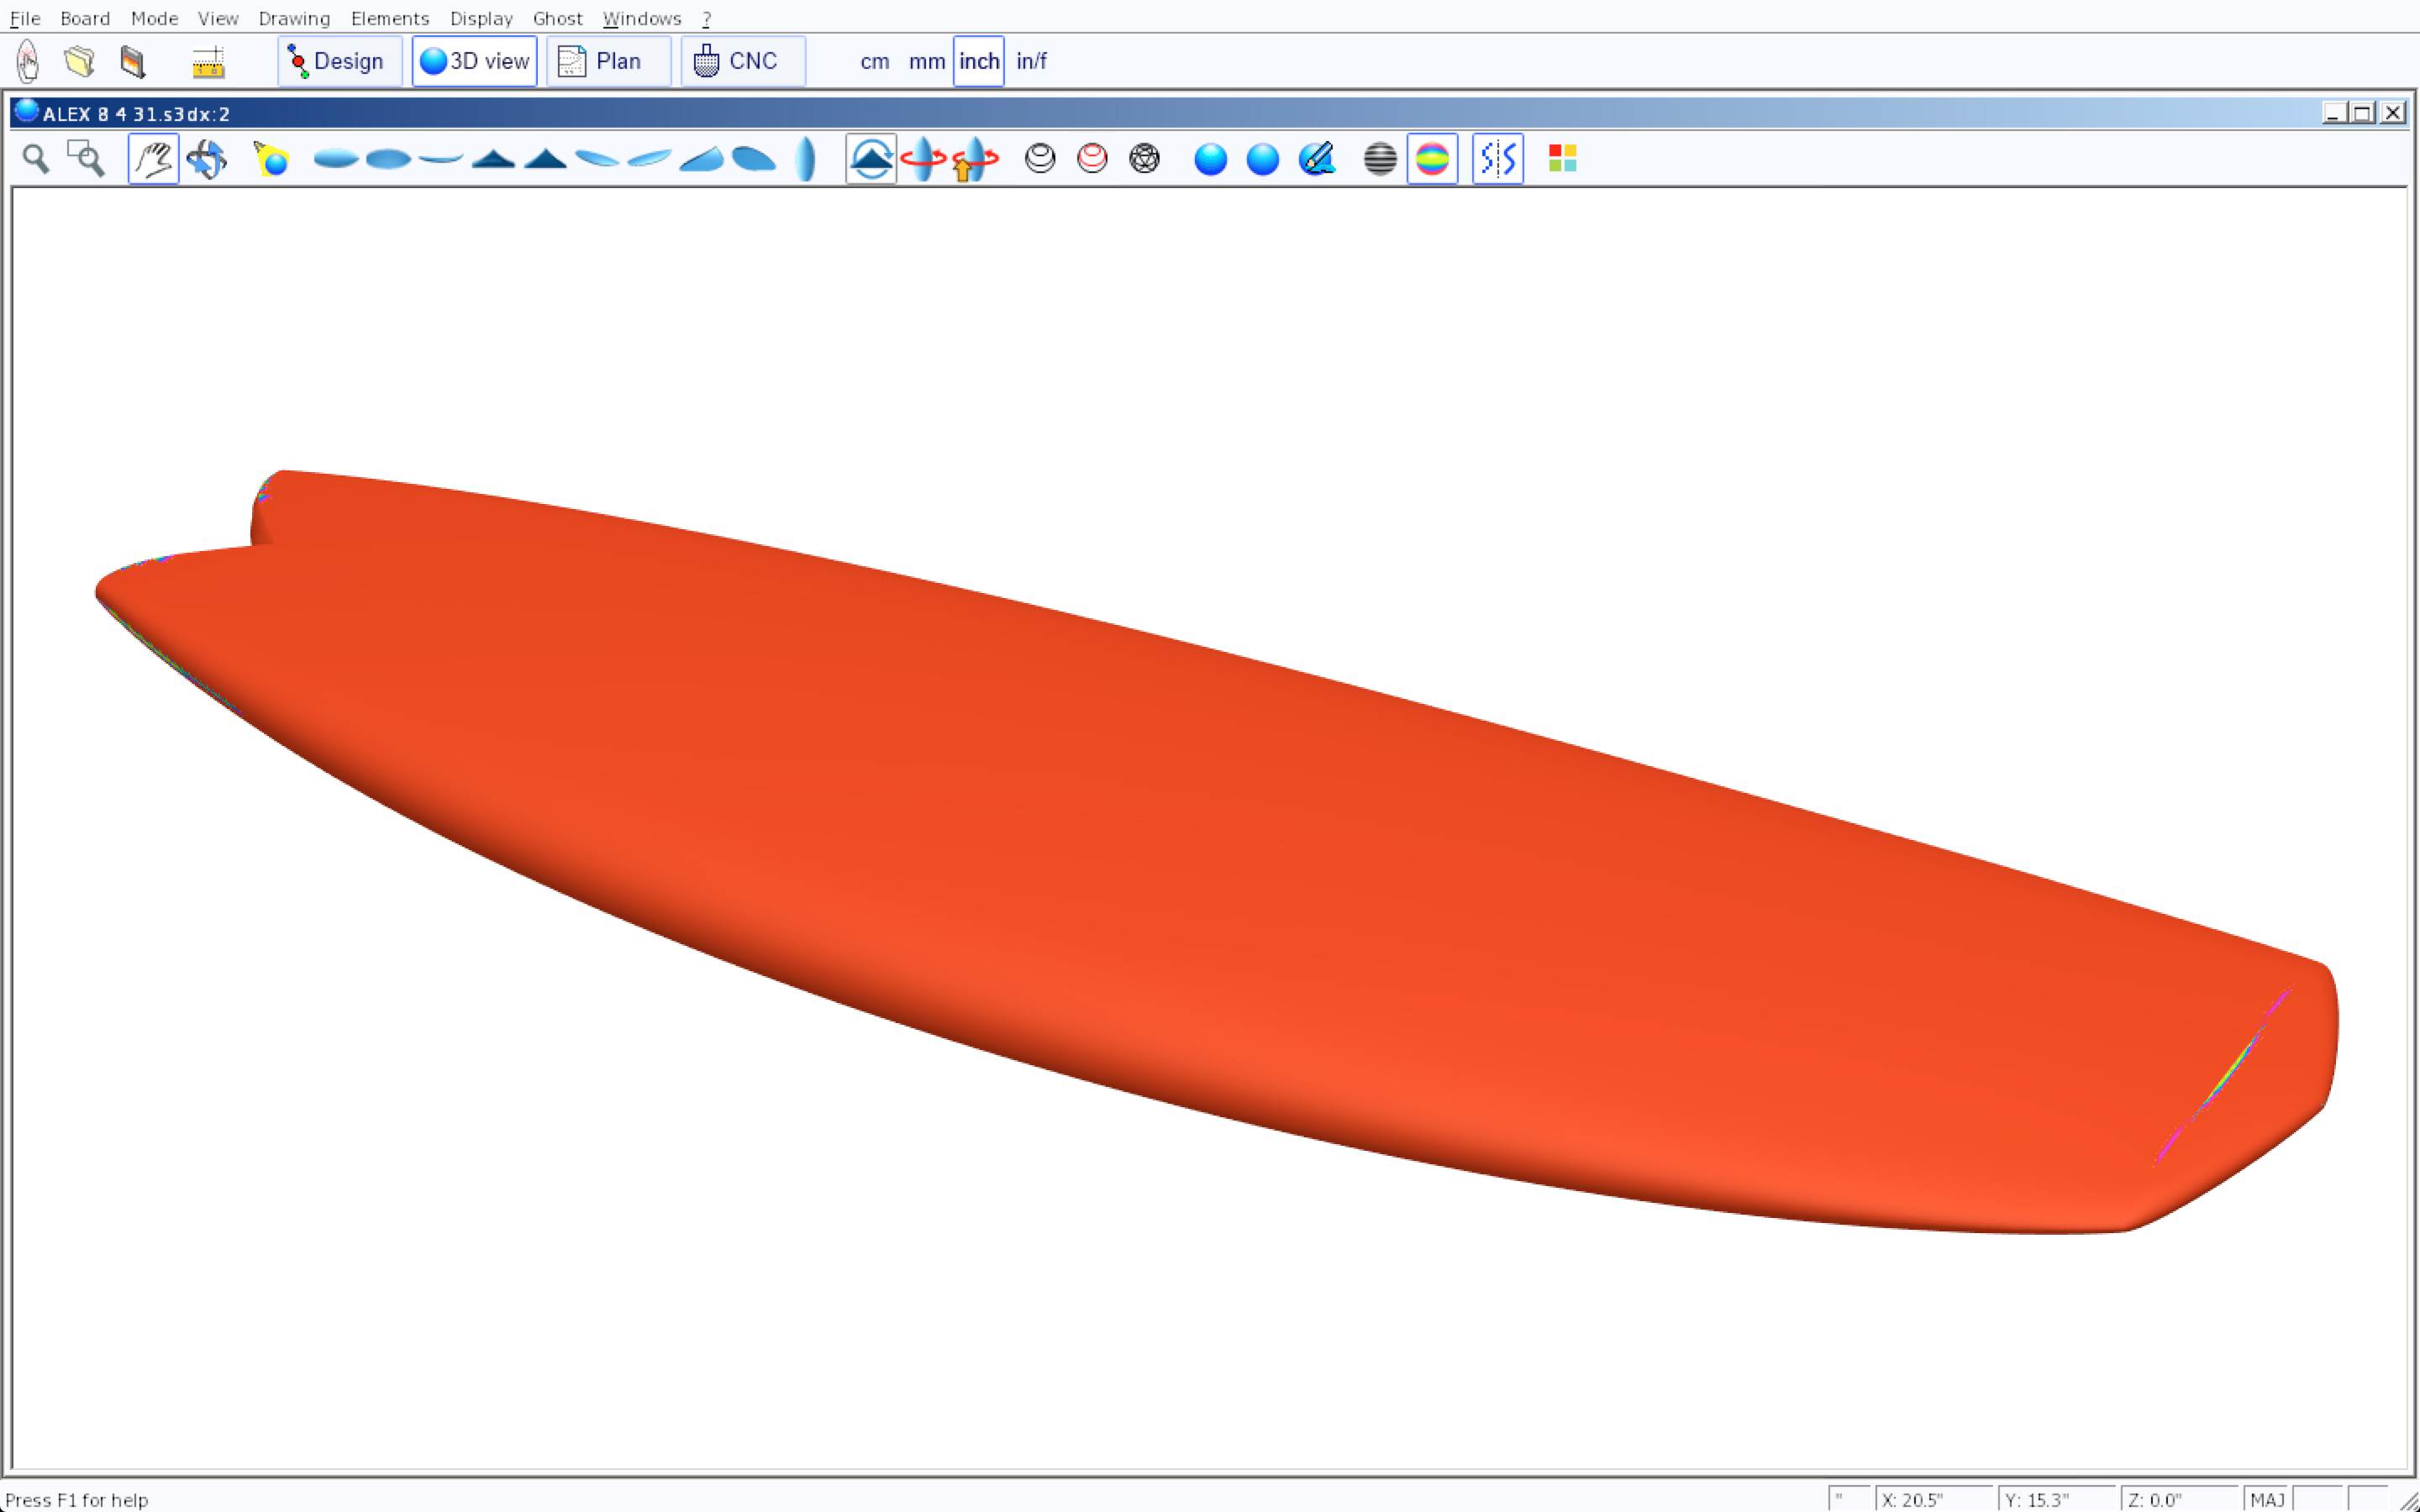Select the inch unit option
Image resolution: width=2420 pixels, height=1512 pixels.
(978, 62)
